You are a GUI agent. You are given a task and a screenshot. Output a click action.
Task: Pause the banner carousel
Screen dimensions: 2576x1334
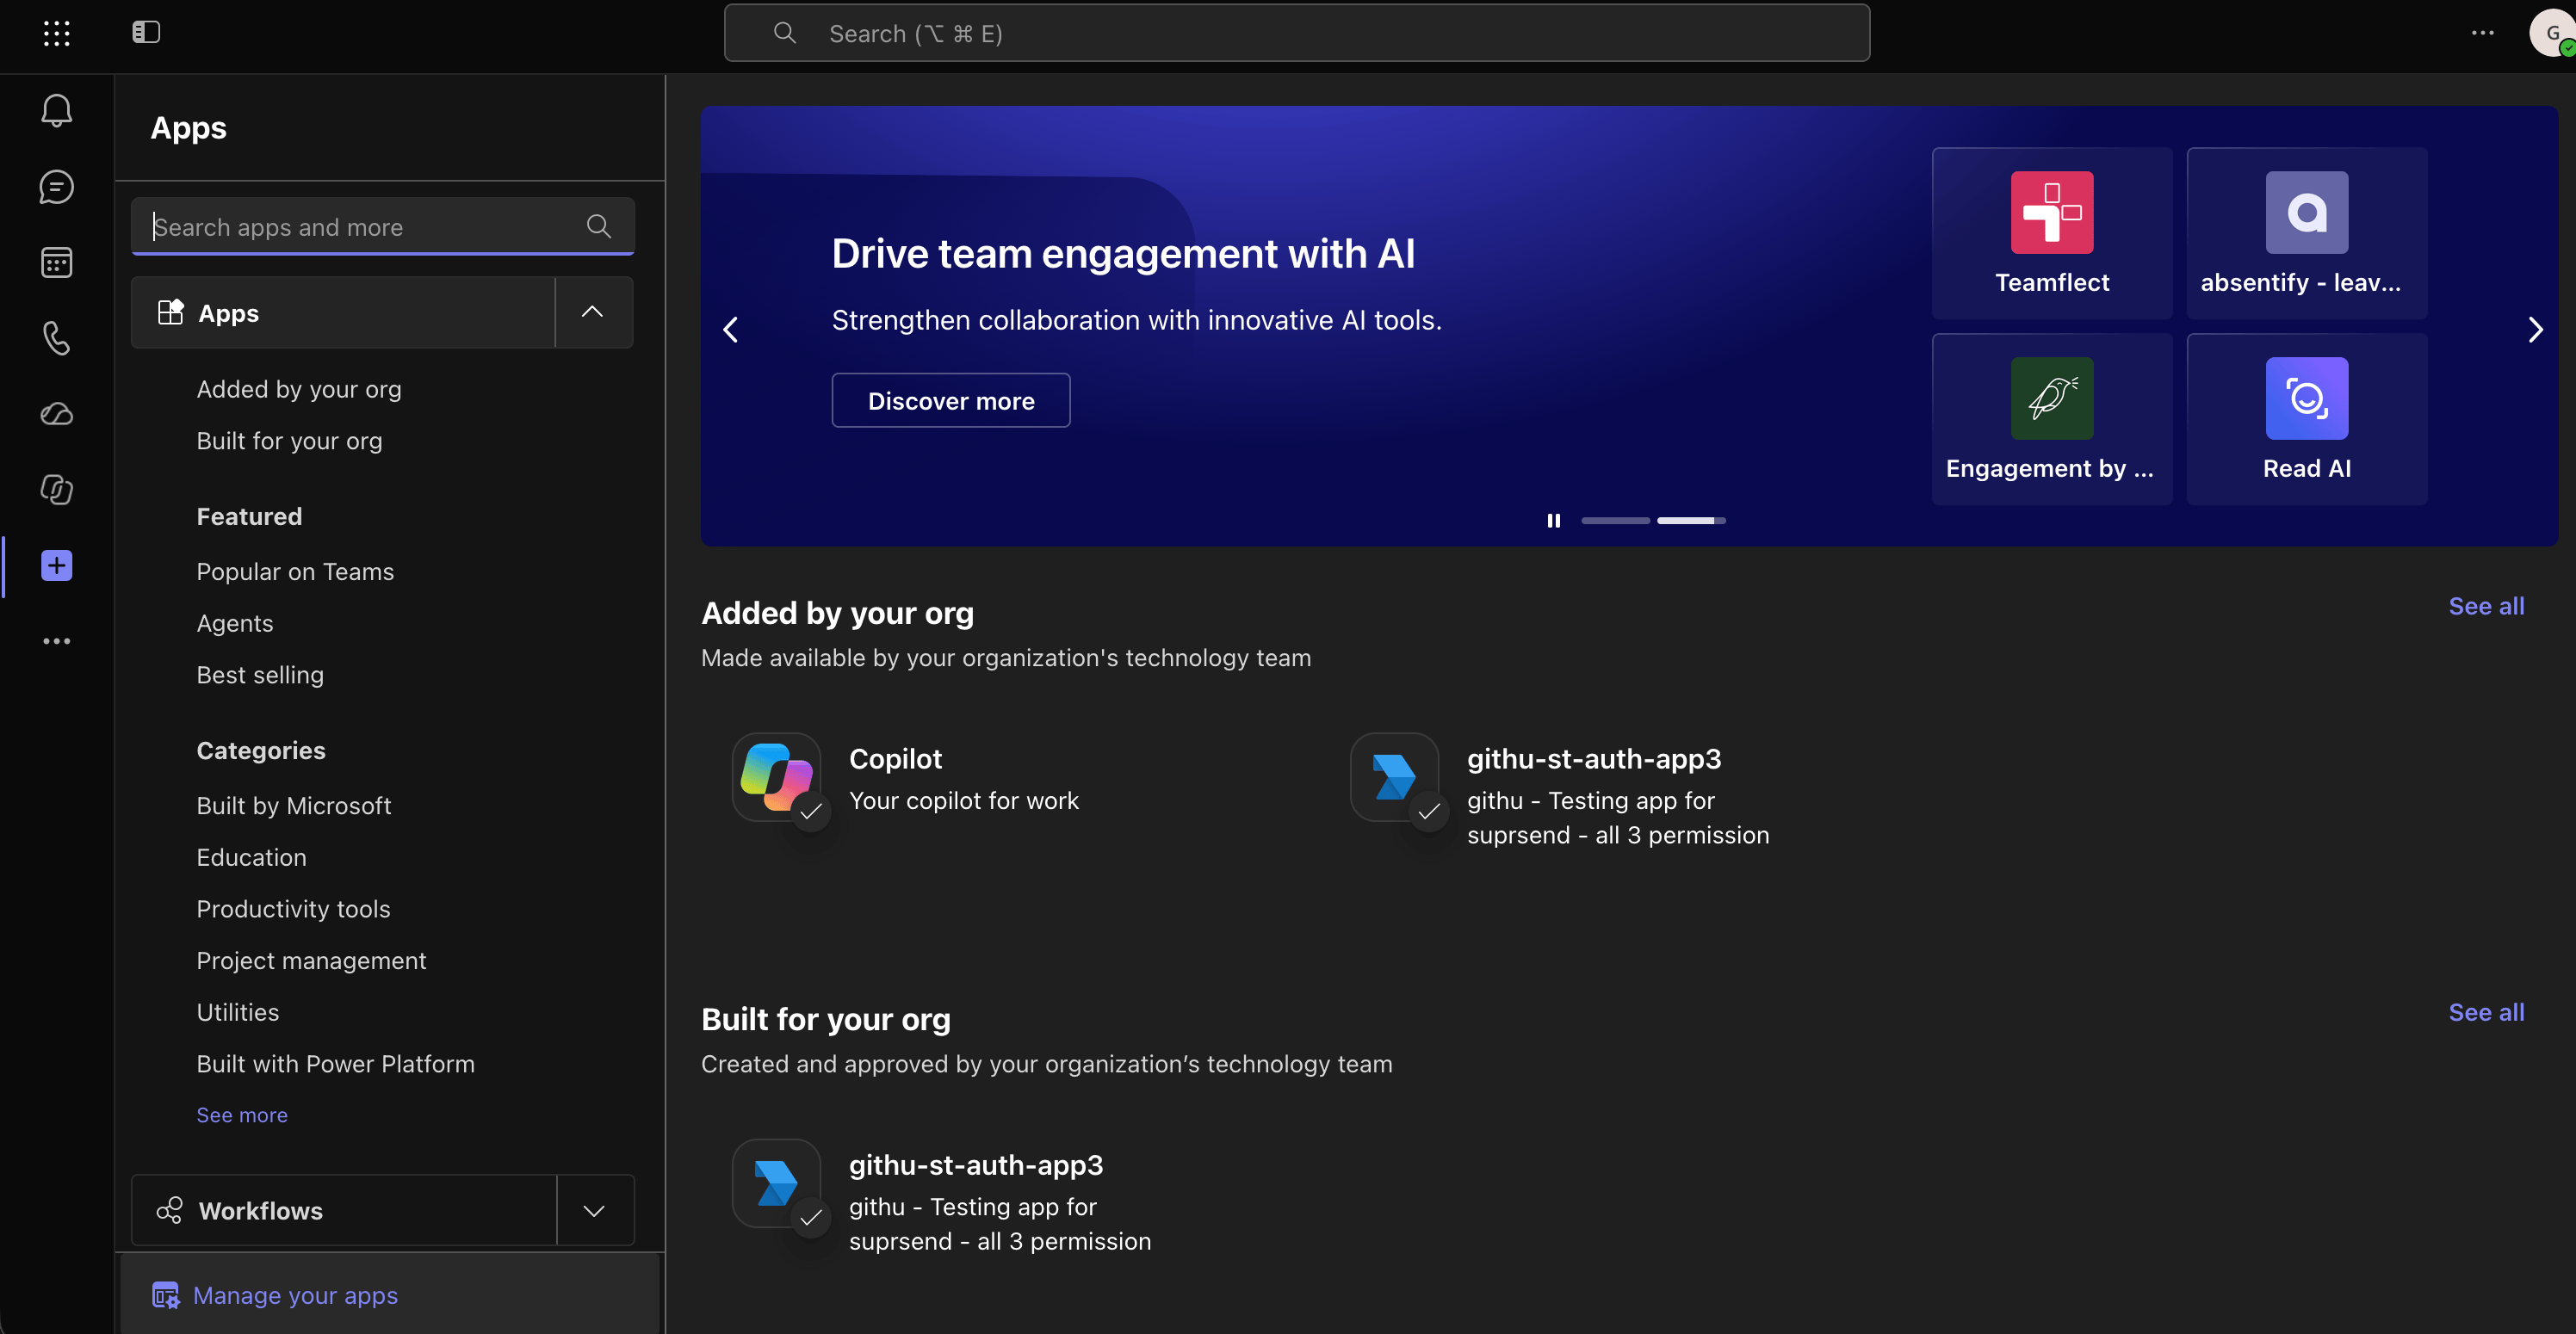point(1553,521)
